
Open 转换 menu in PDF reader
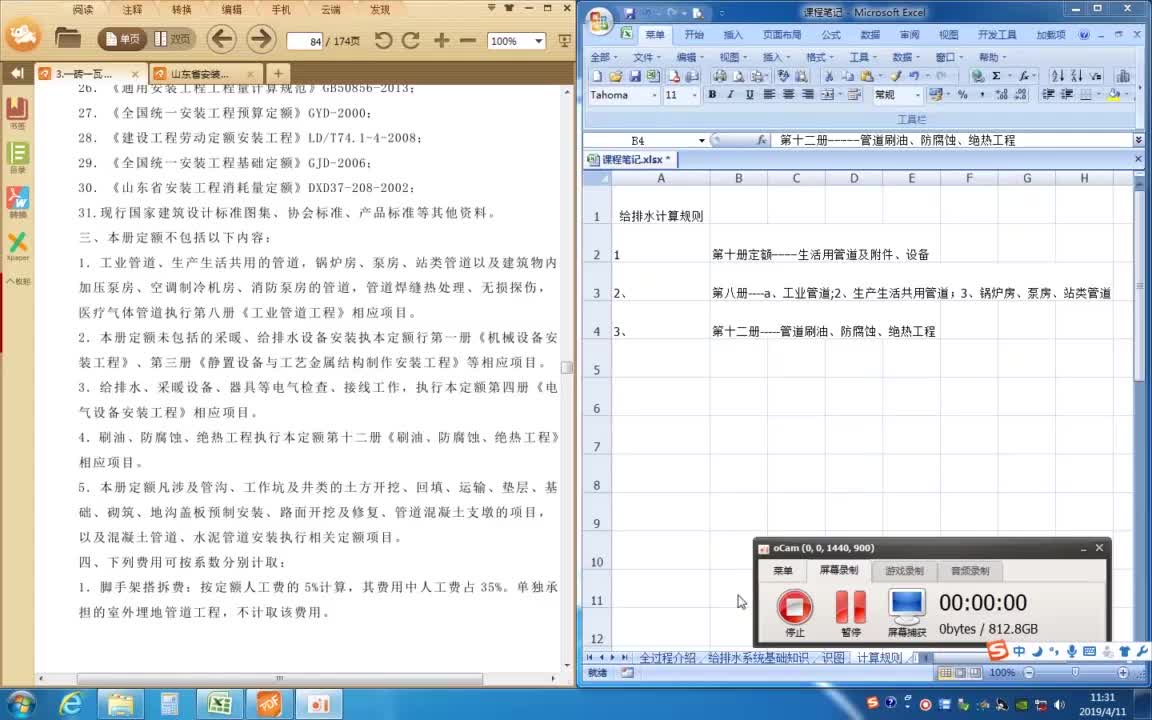pyautogui.click(x=181, y=10)
